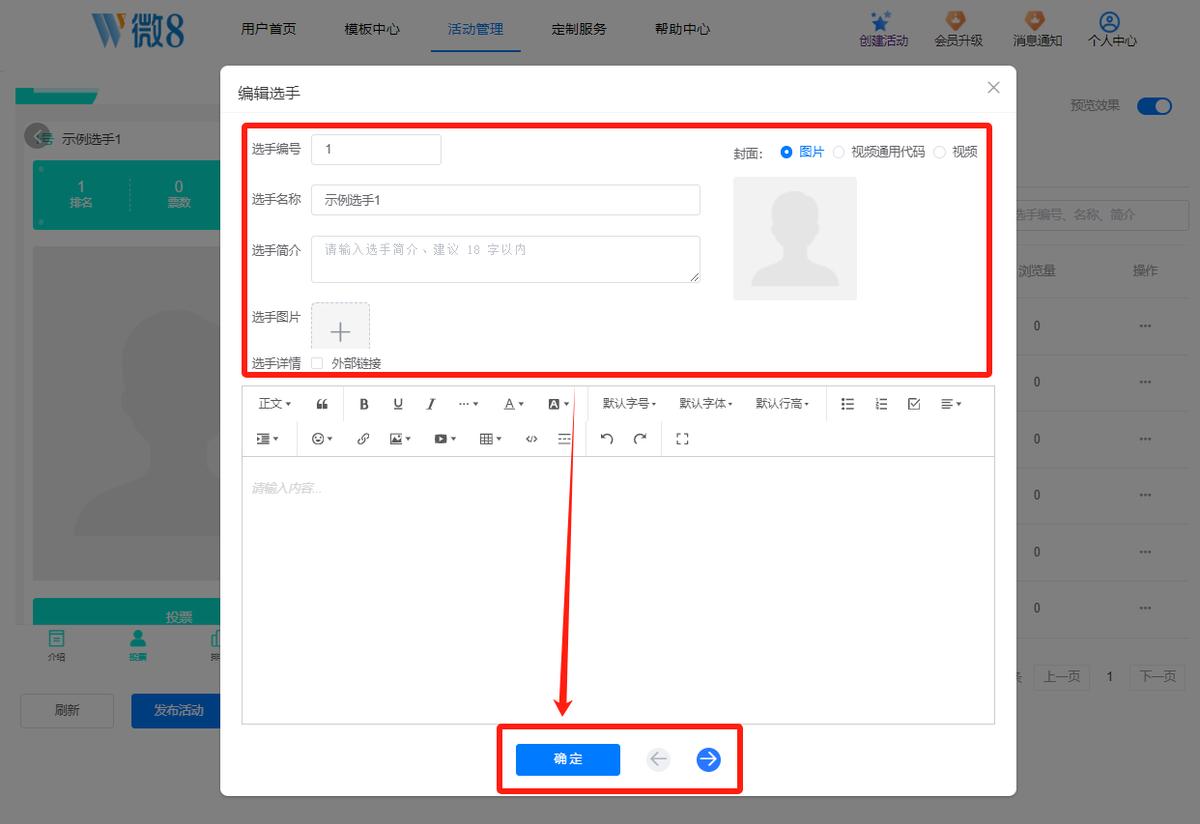Click the 发布活动 button
The image size is (1200, 824).
[x=176, y=710]
